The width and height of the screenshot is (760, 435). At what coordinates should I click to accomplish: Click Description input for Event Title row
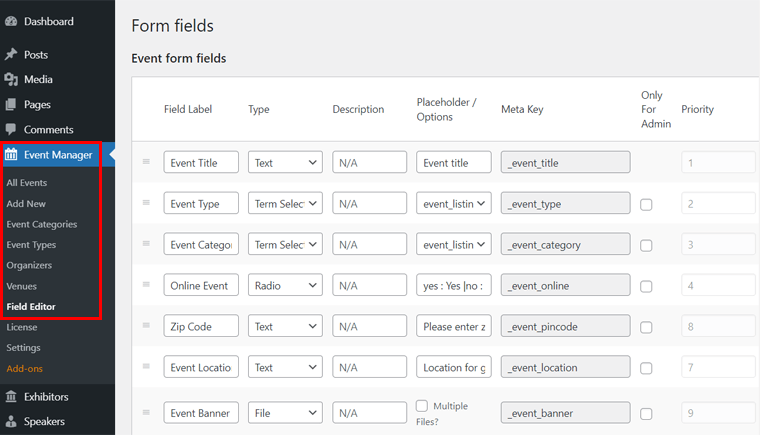pos(369,162)
